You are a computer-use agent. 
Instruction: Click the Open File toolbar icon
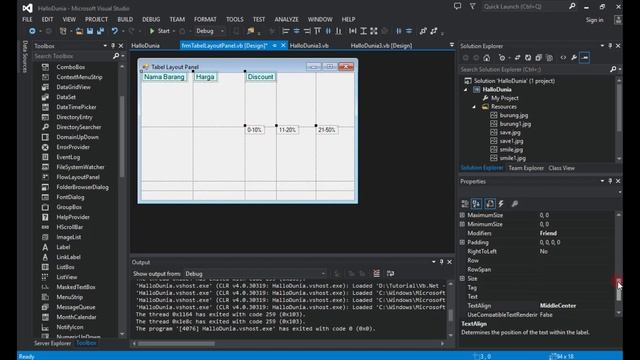coord(79,31)
